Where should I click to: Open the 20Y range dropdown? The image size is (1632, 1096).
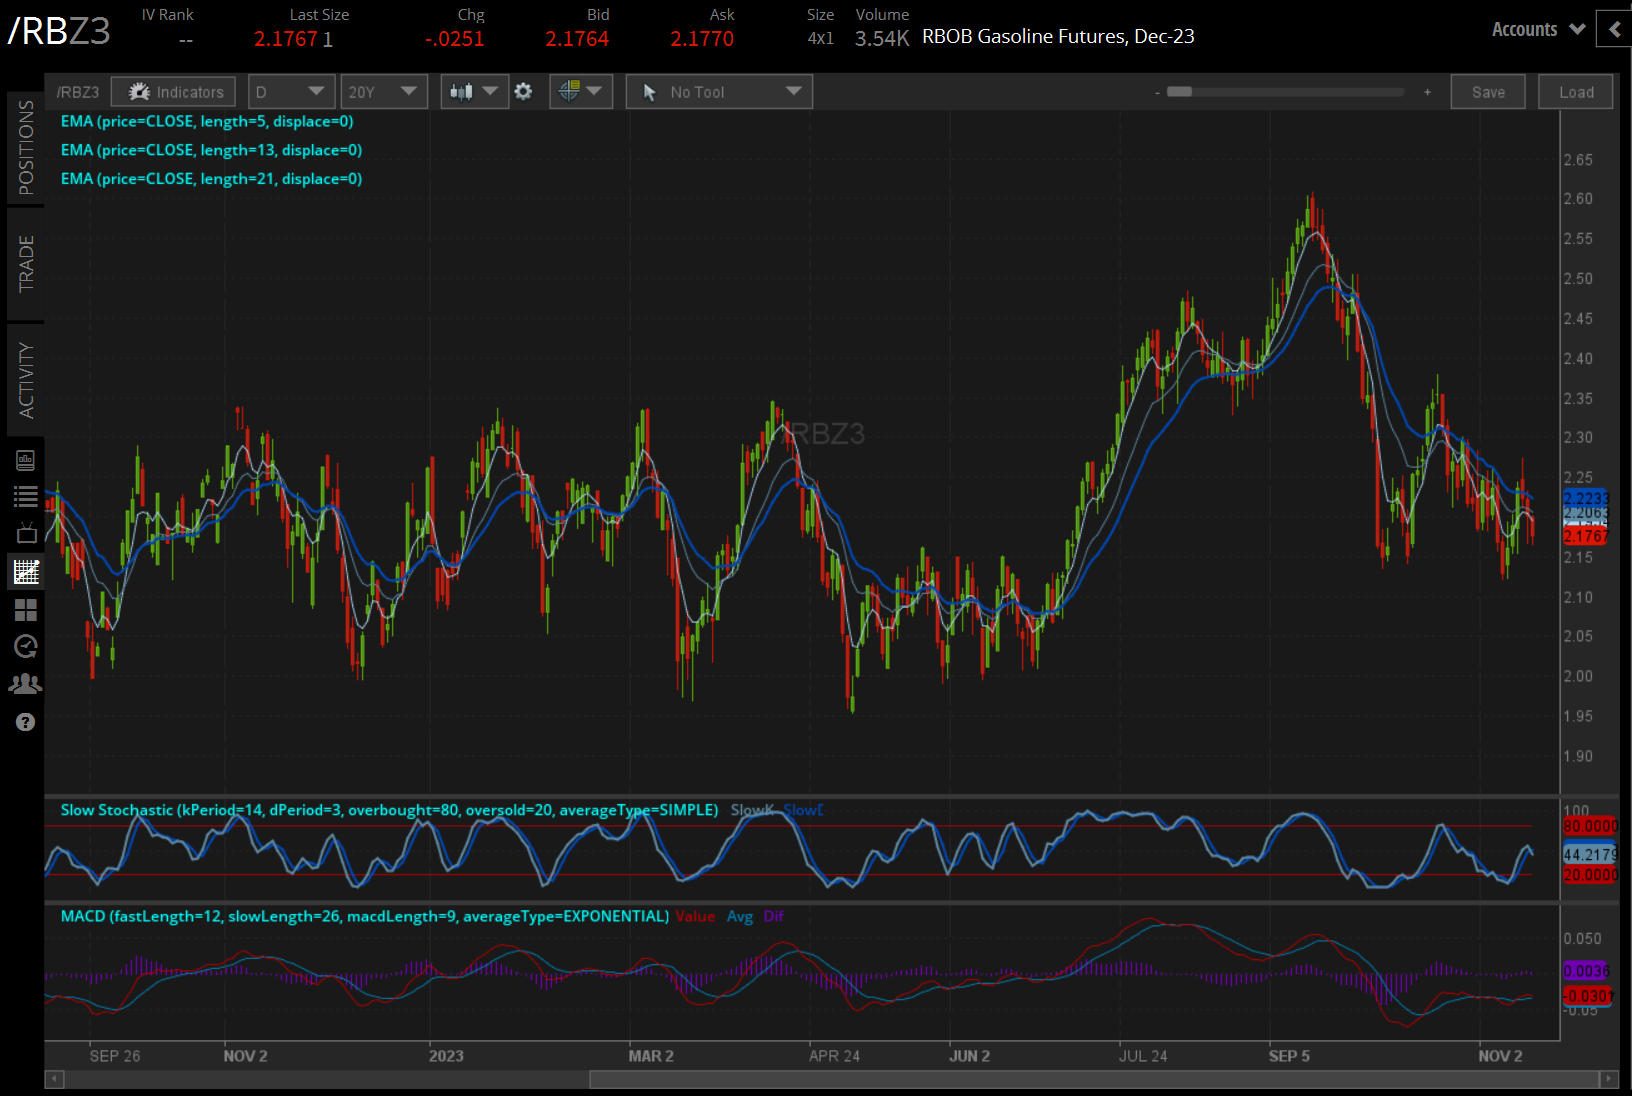(383, 92)
